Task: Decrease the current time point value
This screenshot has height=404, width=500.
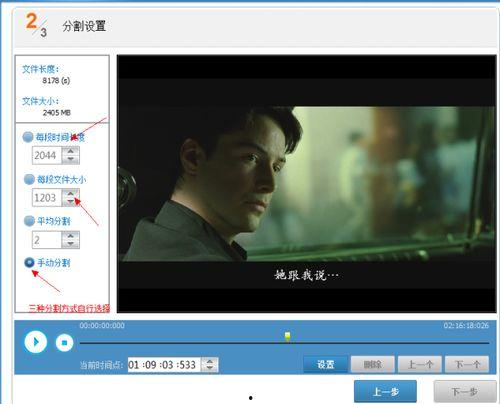Action: tap(210, 368)
